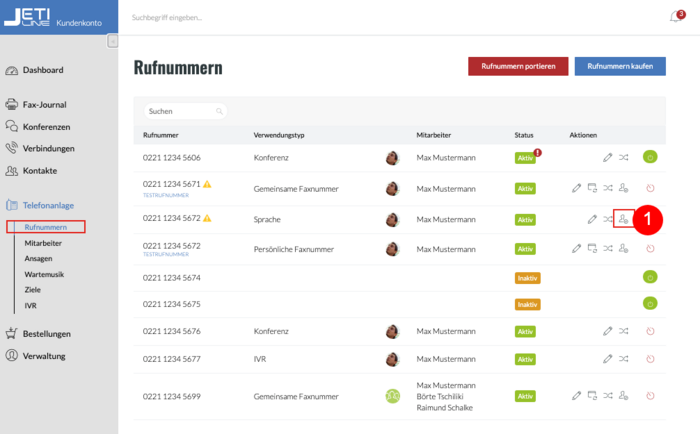Open Mitarbeiter in the sidebar submenu
700x434 pixels.
coord(43,243)
